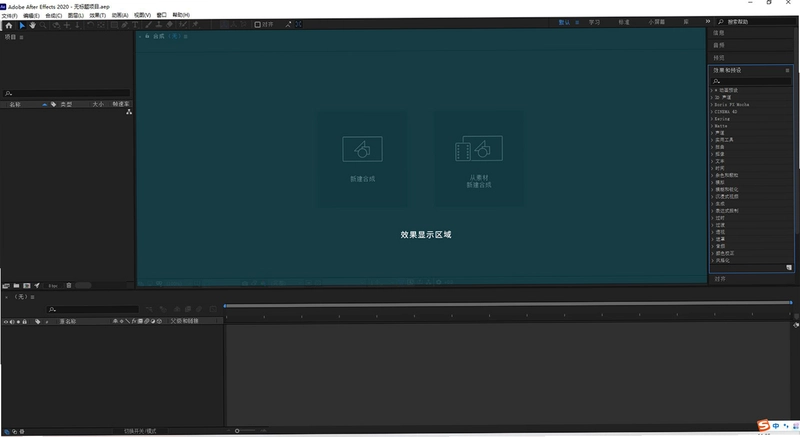Select the Brush tool
800x437 pixels.
point(148,24)
